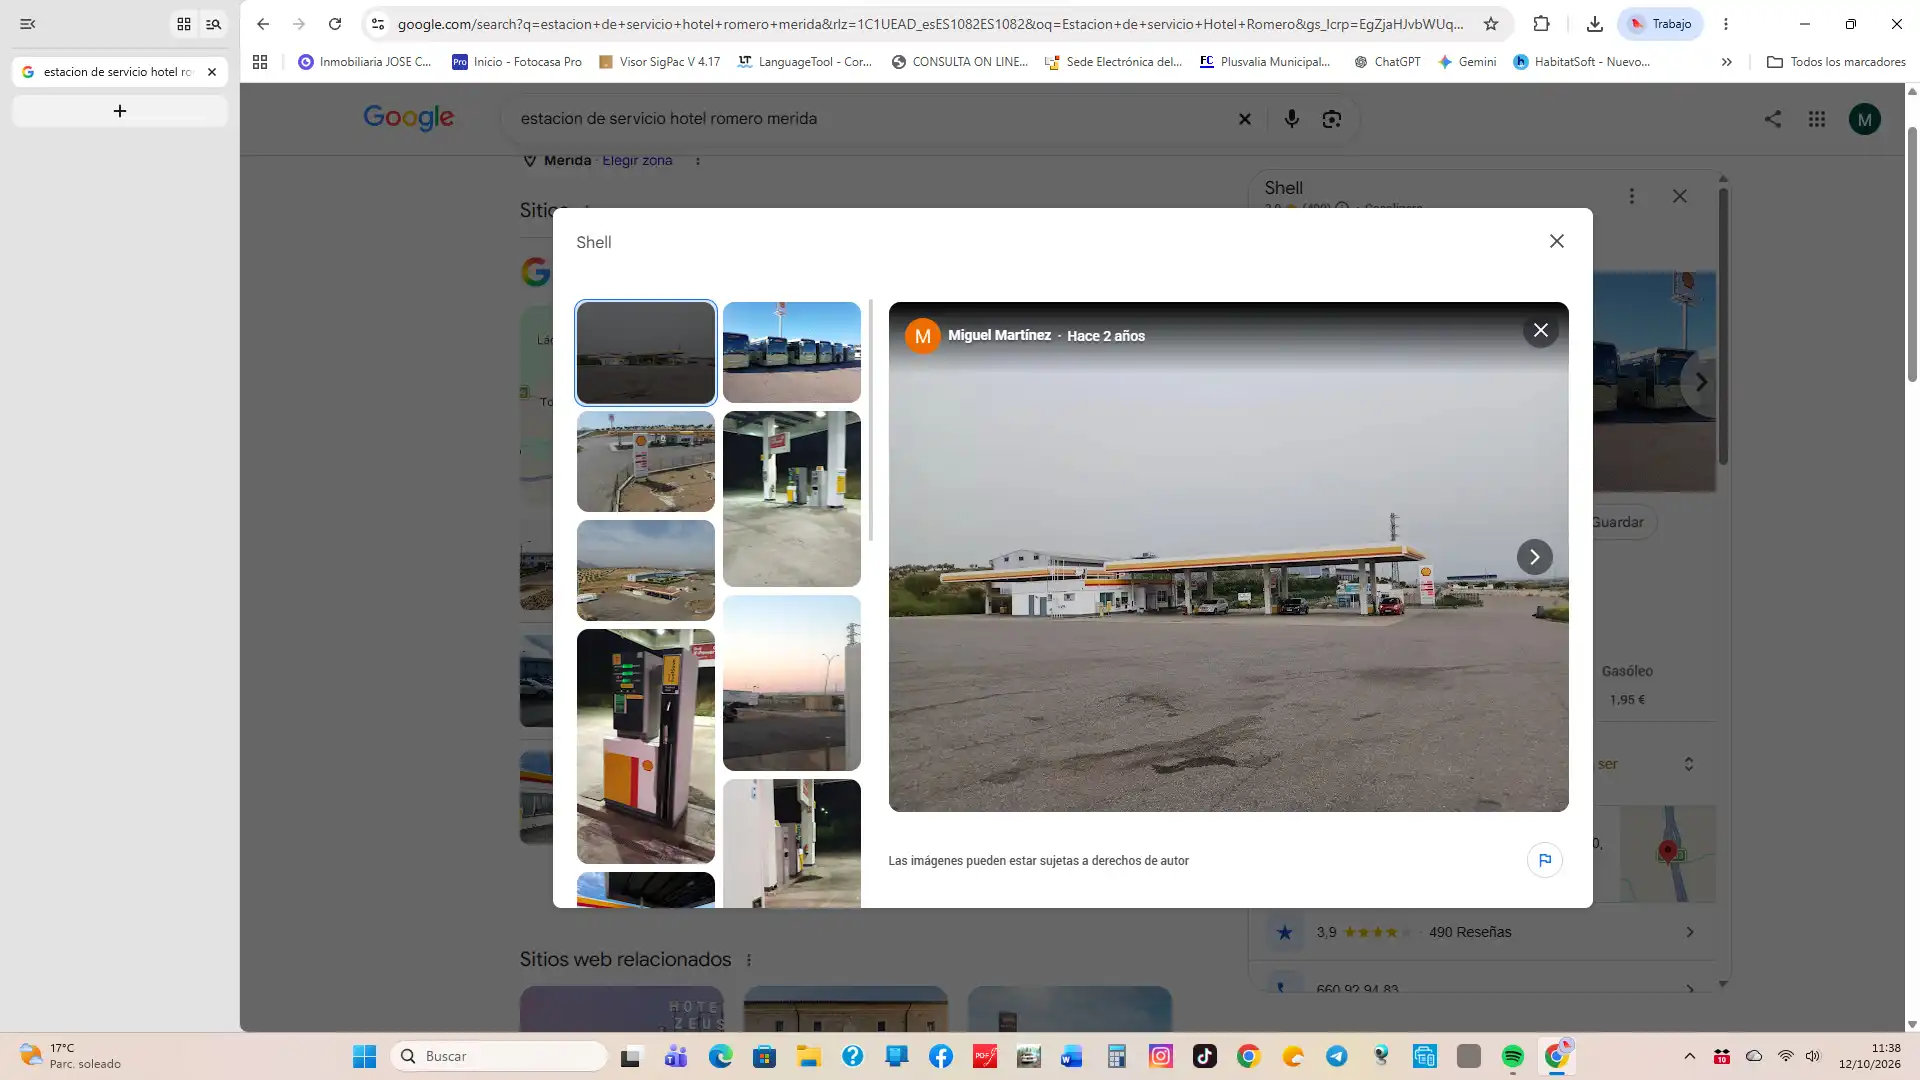
Task: Select the wet ground Shell sign thumbnail
Action: pos(646,461)
